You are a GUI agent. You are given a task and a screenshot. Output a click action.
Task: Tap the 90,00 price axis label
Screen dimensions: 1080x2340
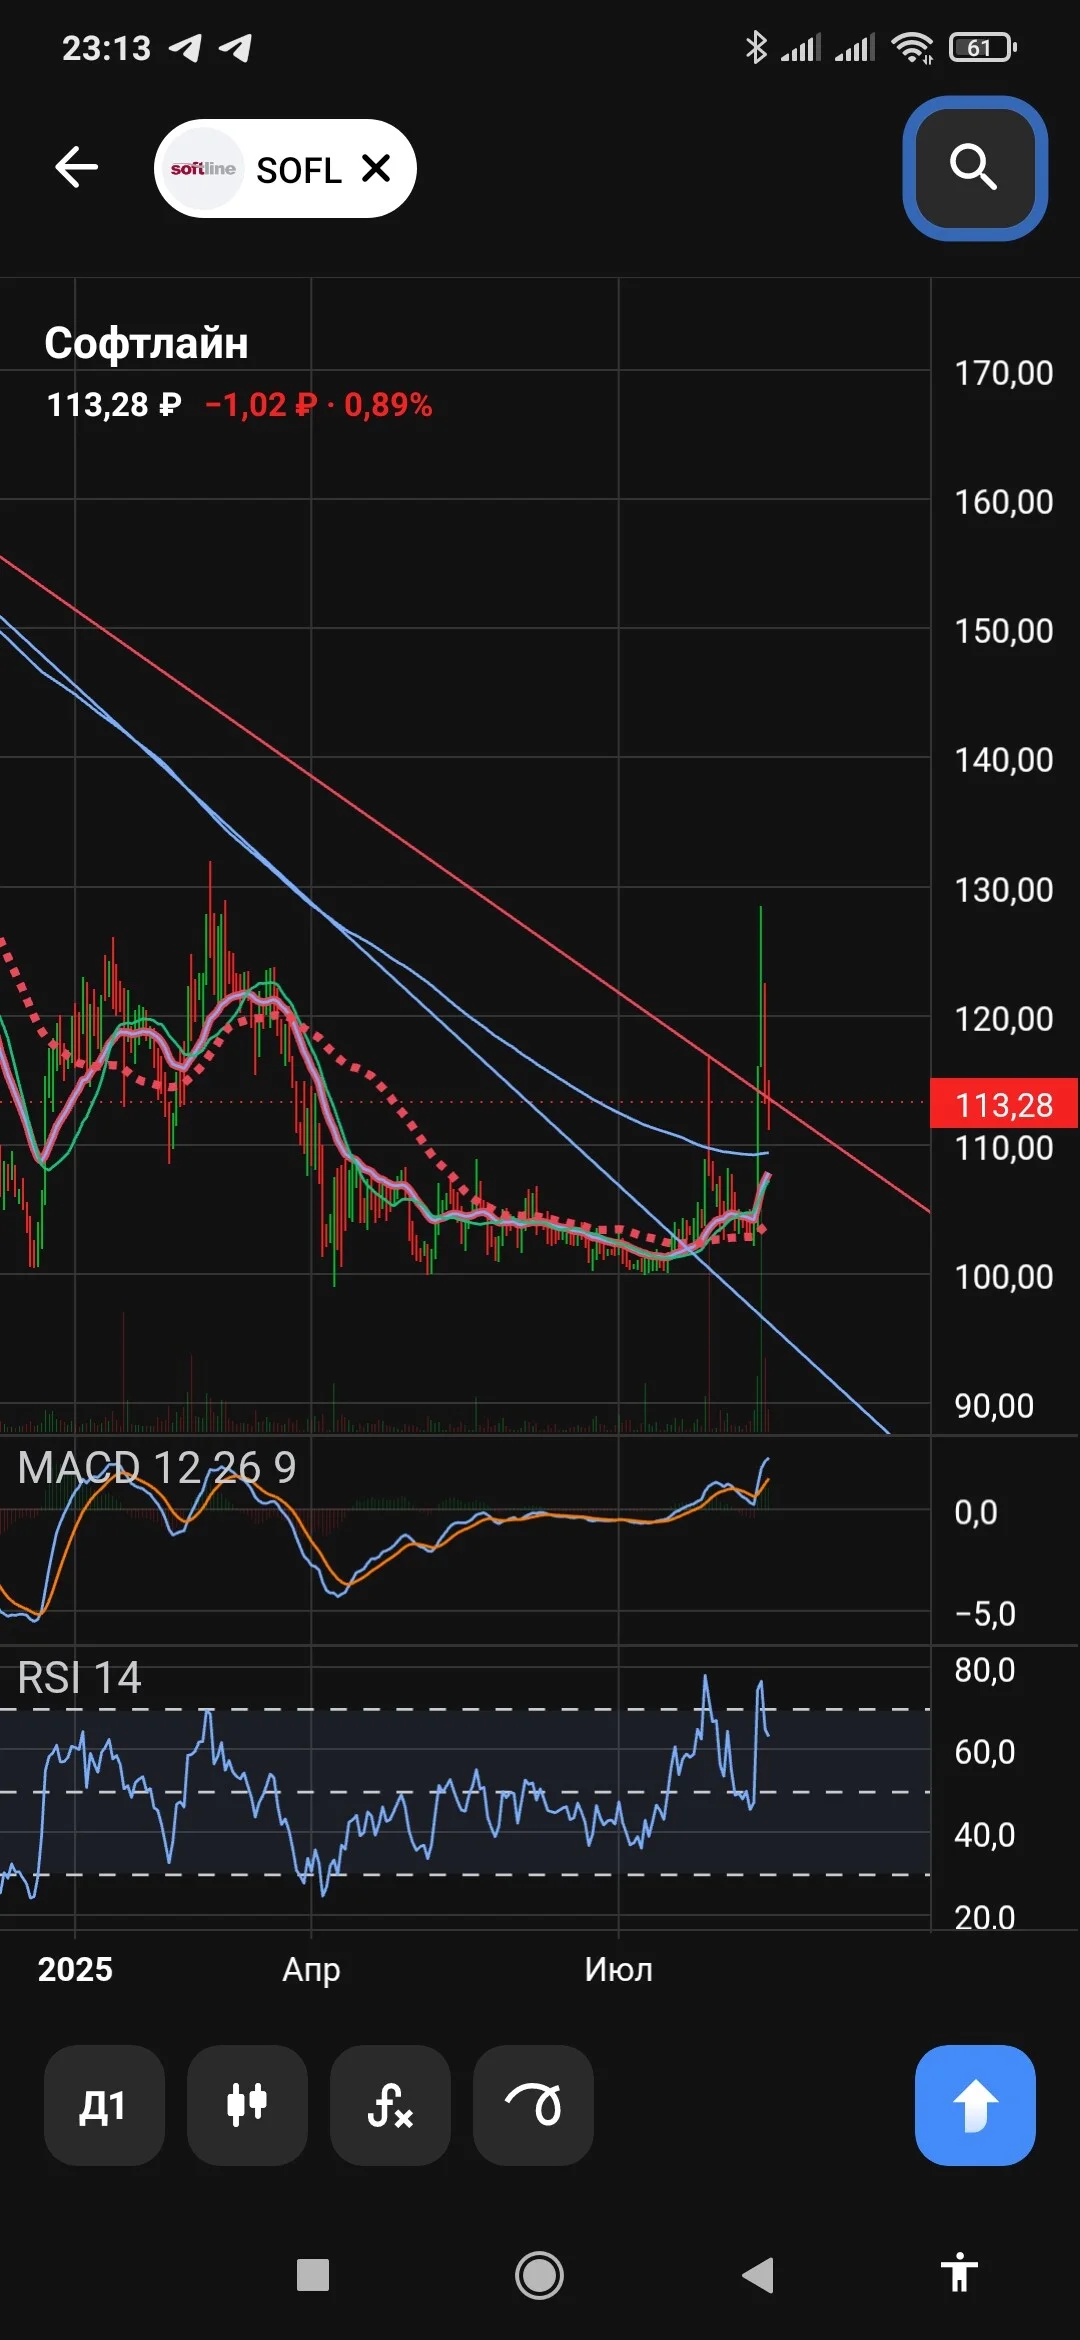point(994,1406)
